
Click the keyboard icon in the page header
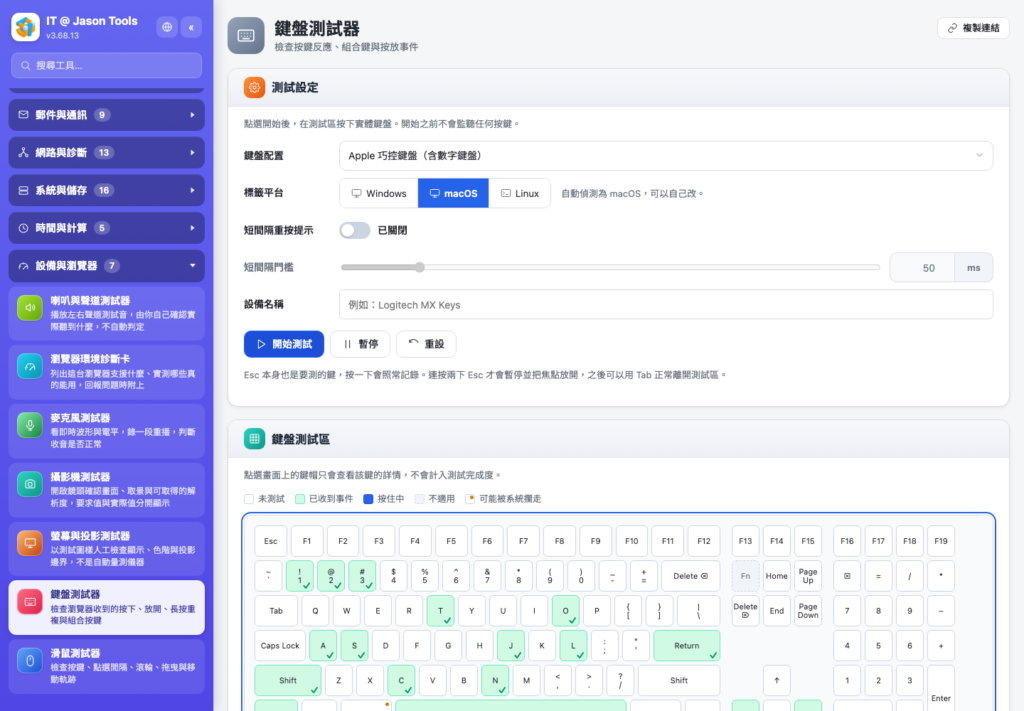click(x=246, y=35)
